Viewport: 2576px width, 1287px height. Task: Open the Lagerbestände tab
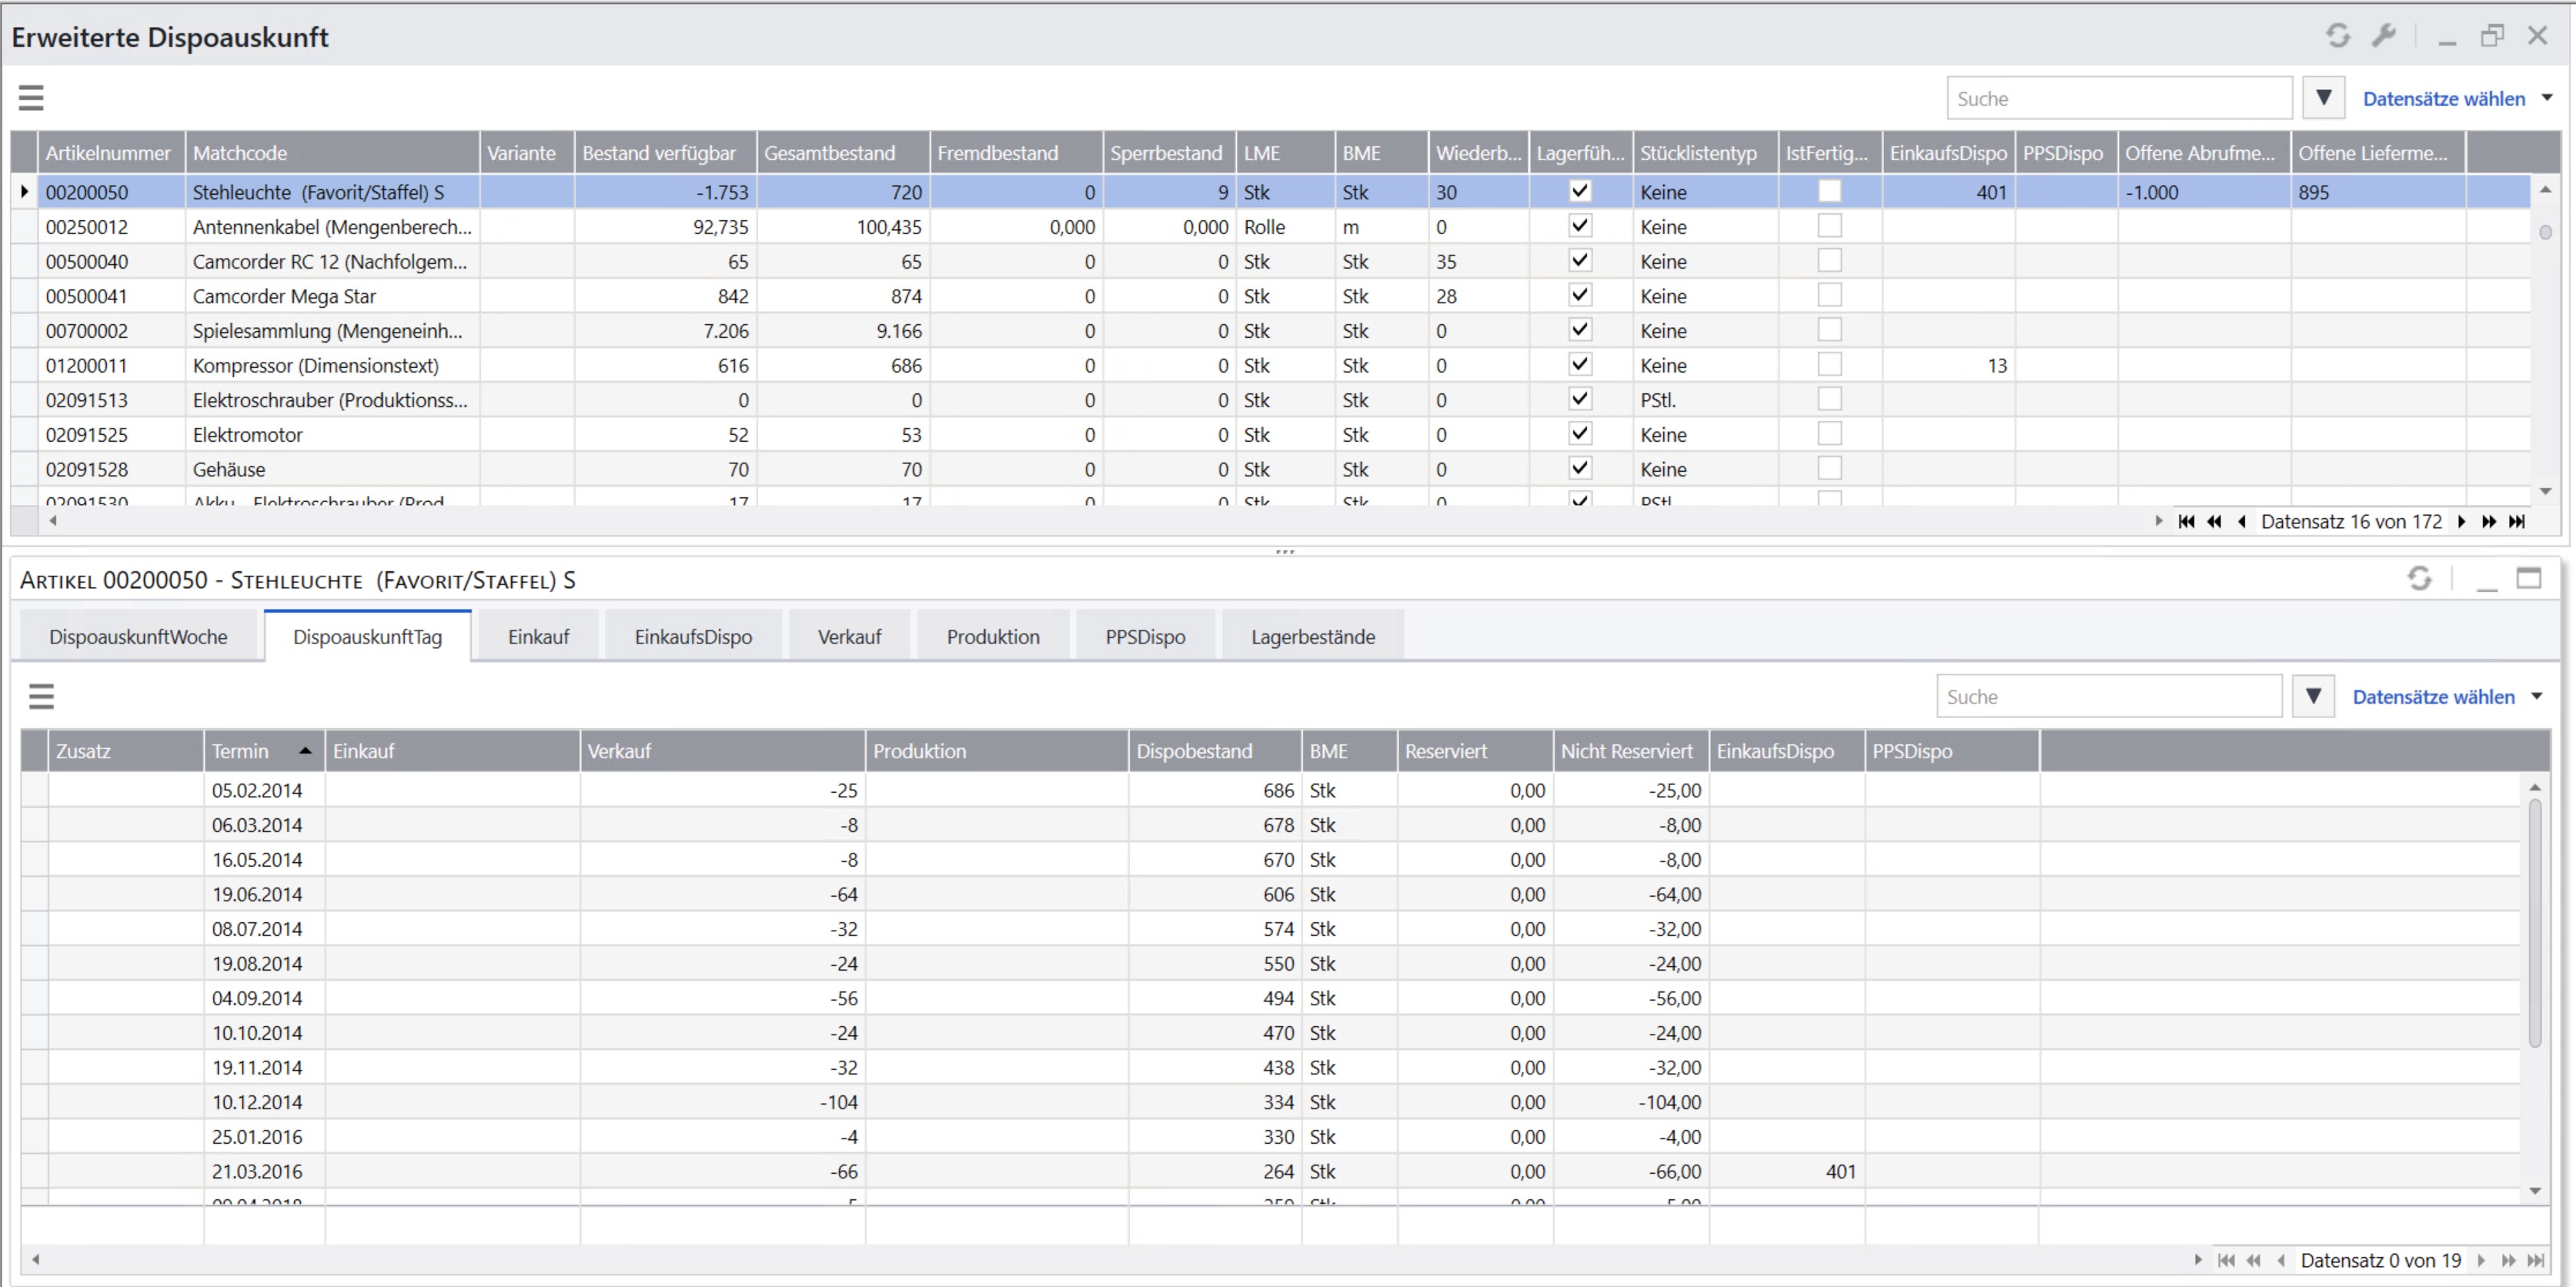tap(1312, 637)
